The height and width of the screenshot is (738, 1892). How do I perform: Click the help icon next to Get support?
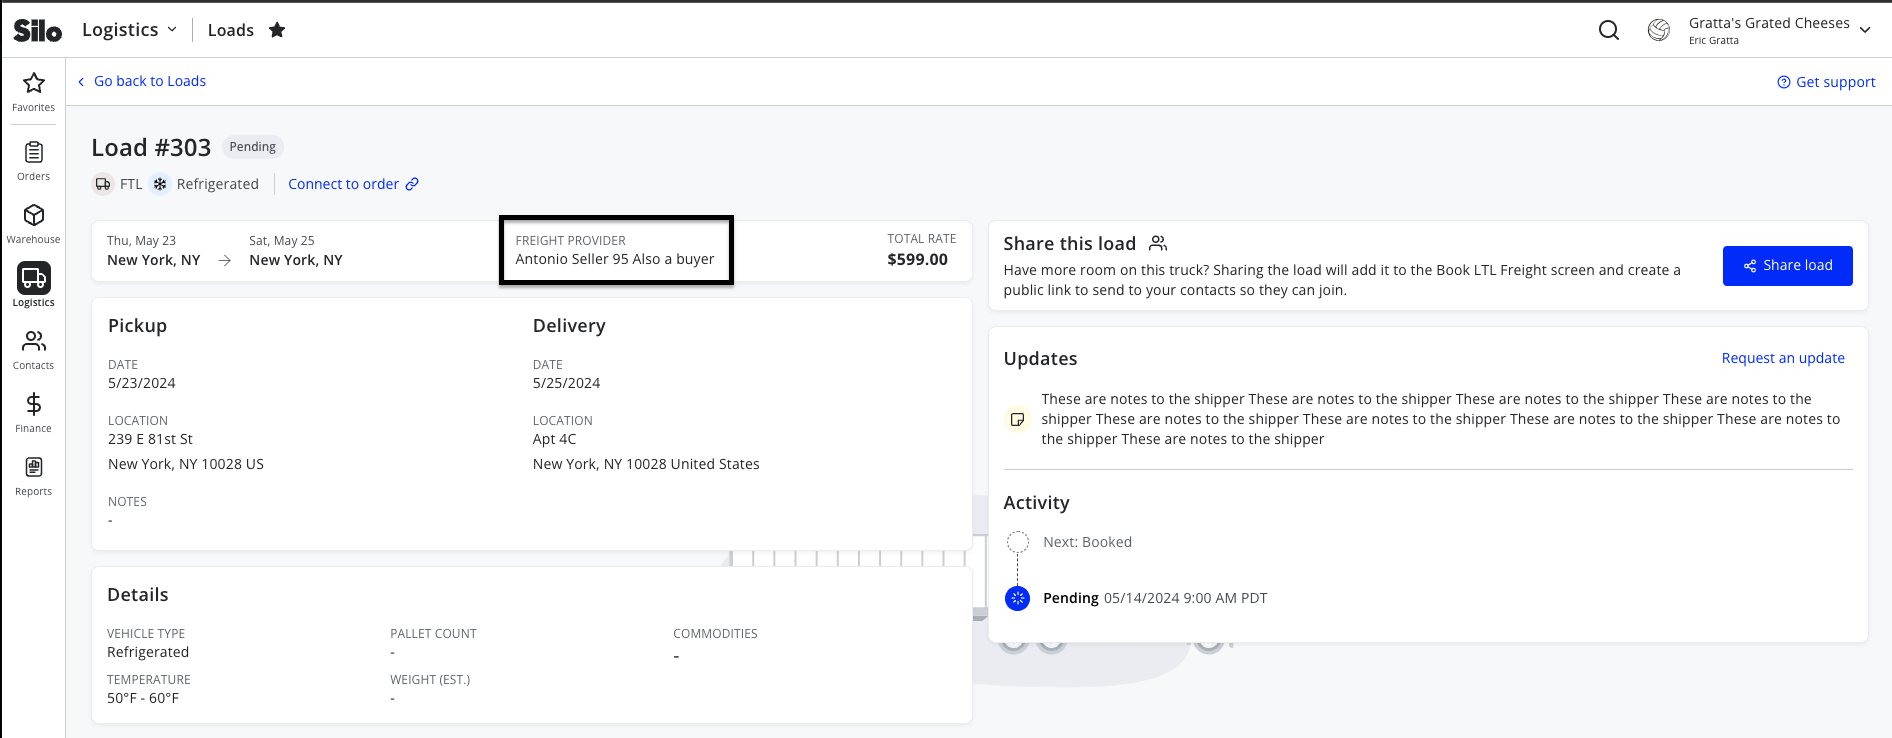point(1783,82)
